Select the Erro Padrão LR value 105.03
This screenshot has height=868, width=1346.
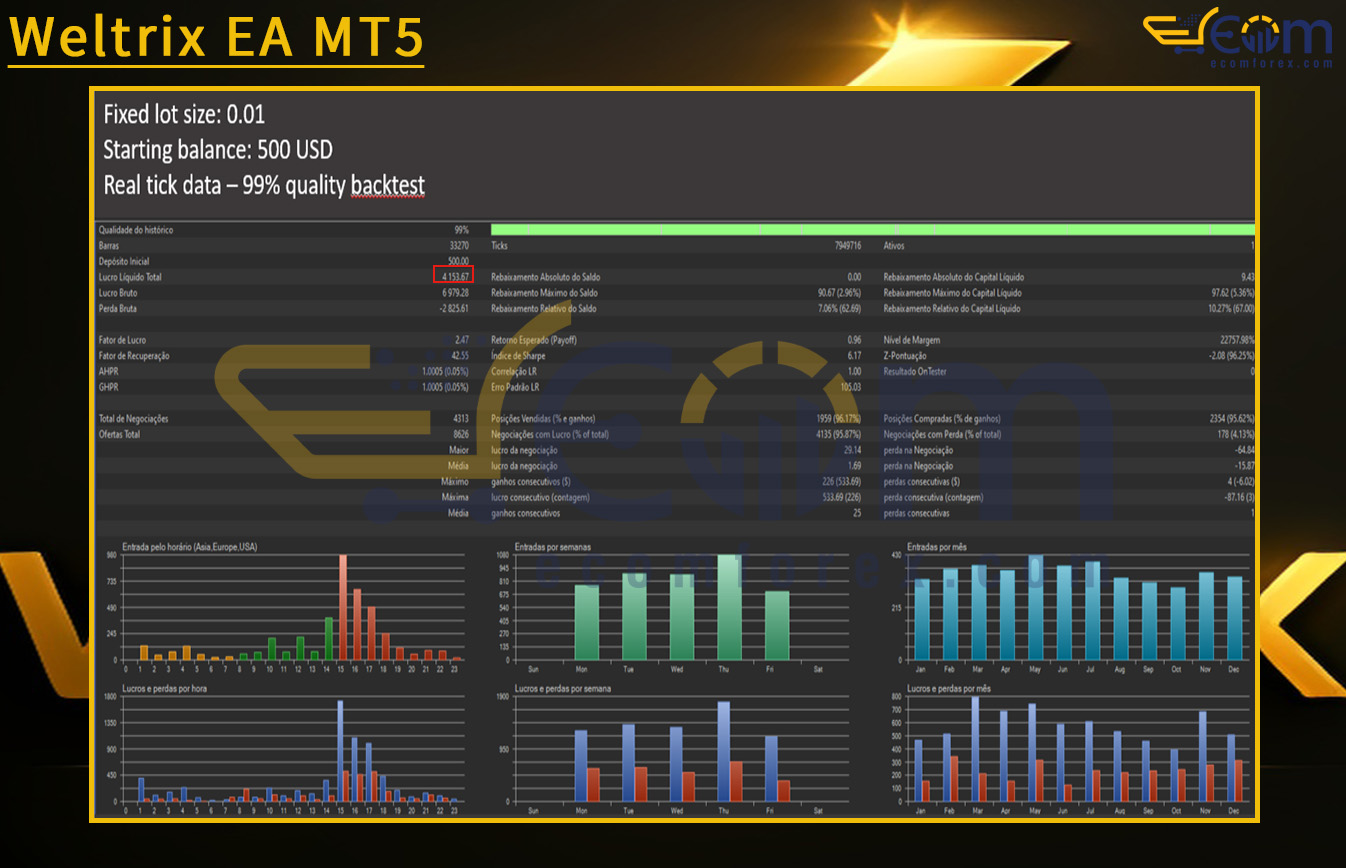pyautogui.click(x=851, y=387)
